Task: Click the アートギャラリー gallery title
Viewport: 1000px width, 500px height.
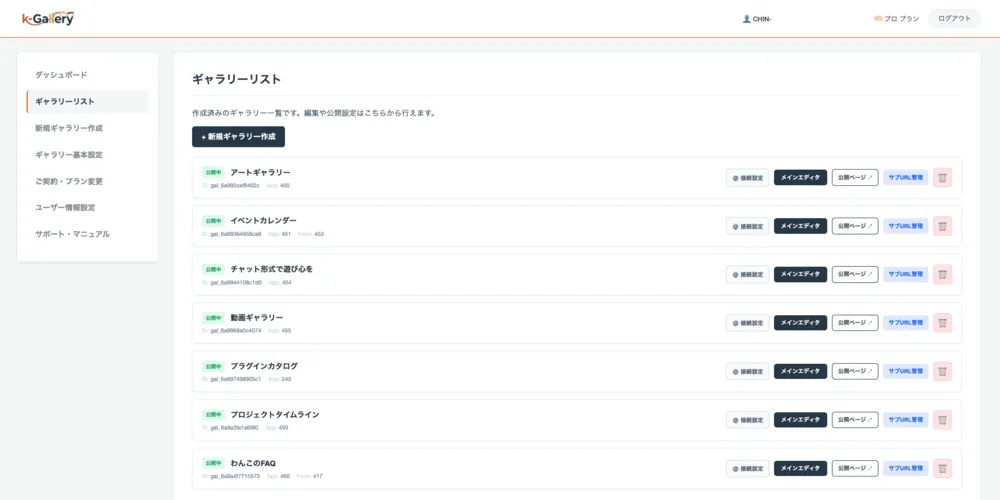Action: (x=260, y=172)
